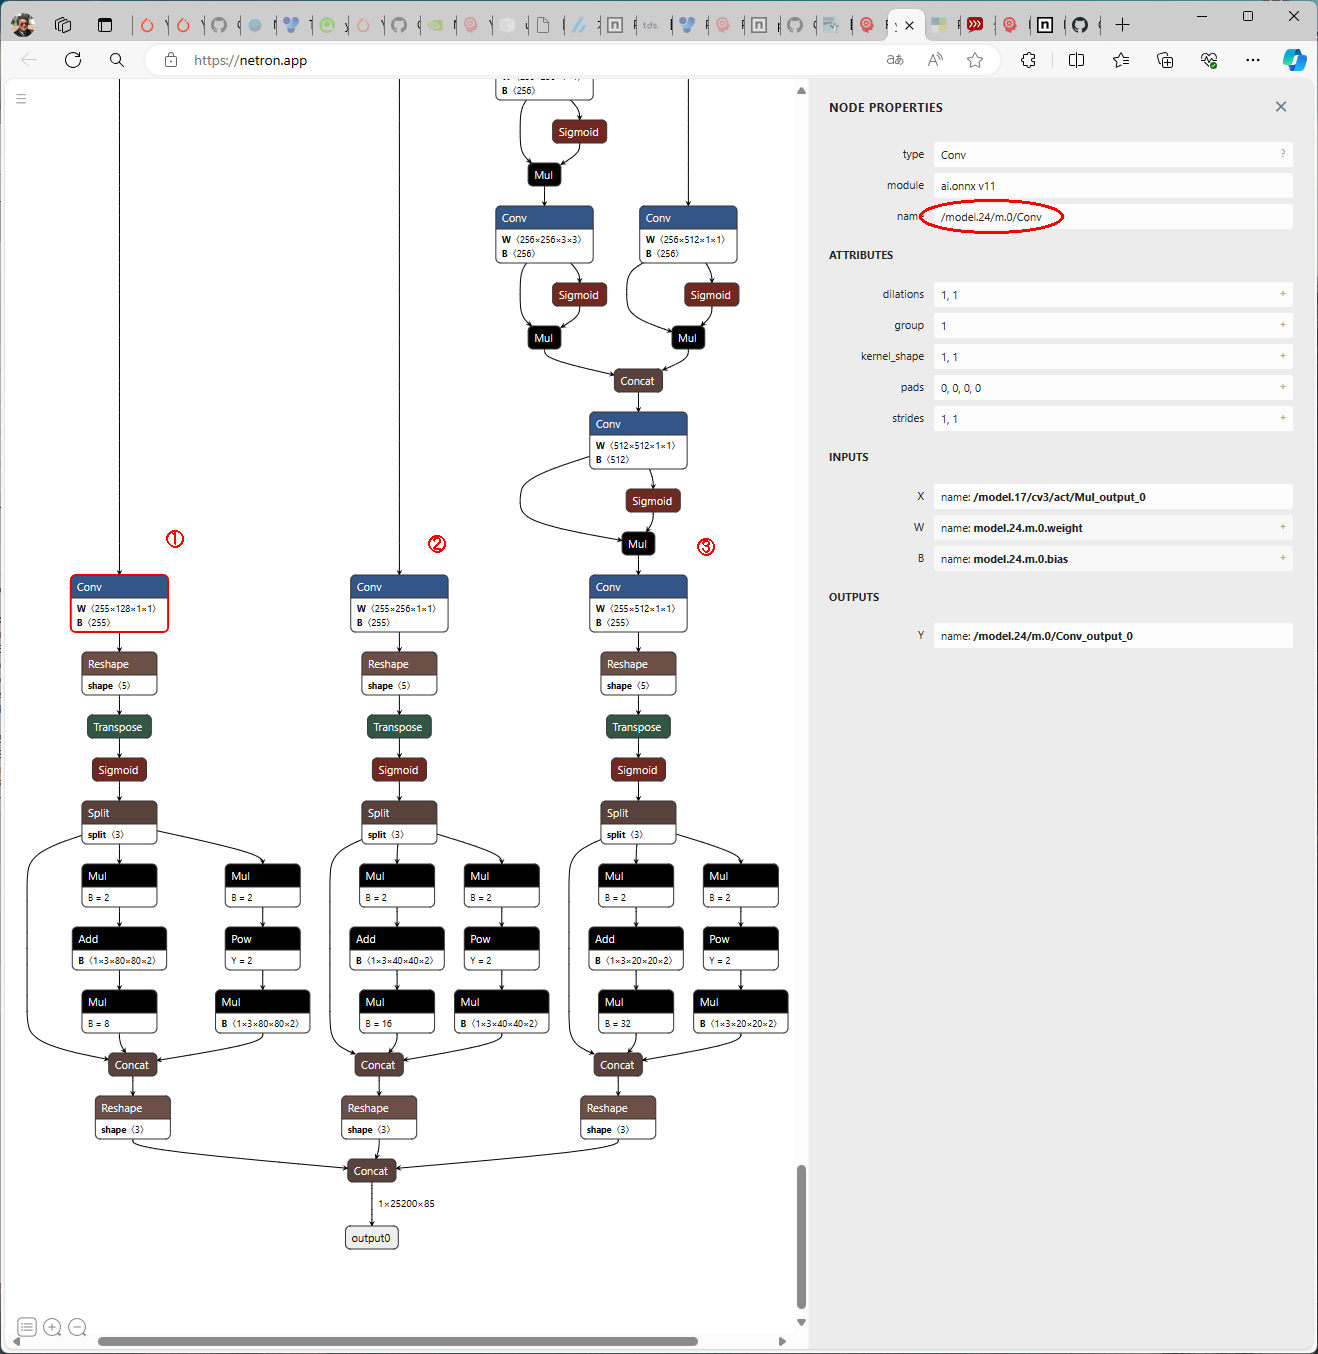This screenshot has height=1354, width=1318.
Task: Switch to the first browser tab
Action: click(147, 25)
